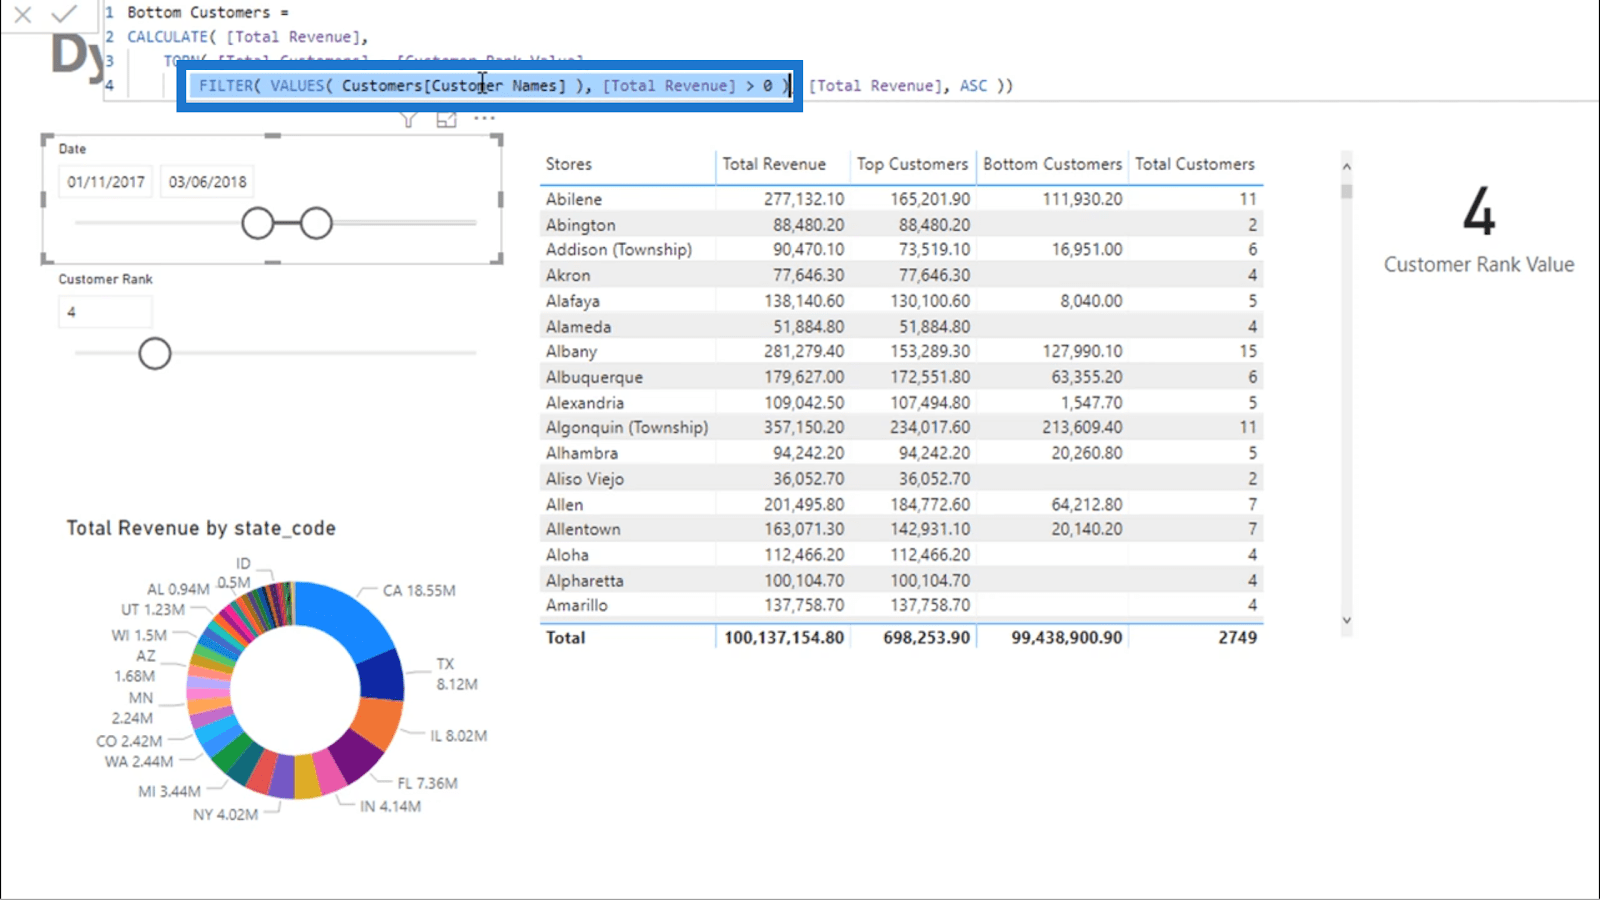Image resolution: width=1600 pixels, height=900 pixels.
Task: Select the Alpharetta store row
Action: tap(900, 580)
